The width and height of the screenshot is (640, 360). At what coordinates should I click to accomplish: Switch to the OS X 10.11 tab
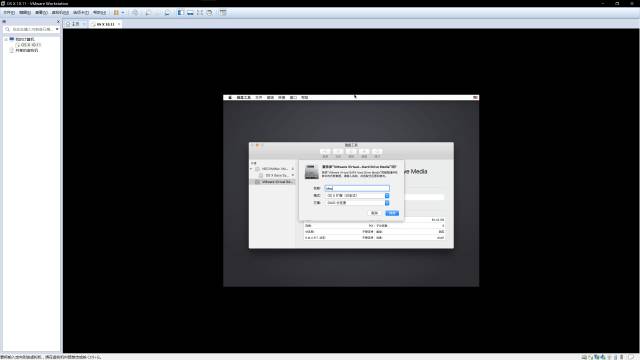pos(104,24)
